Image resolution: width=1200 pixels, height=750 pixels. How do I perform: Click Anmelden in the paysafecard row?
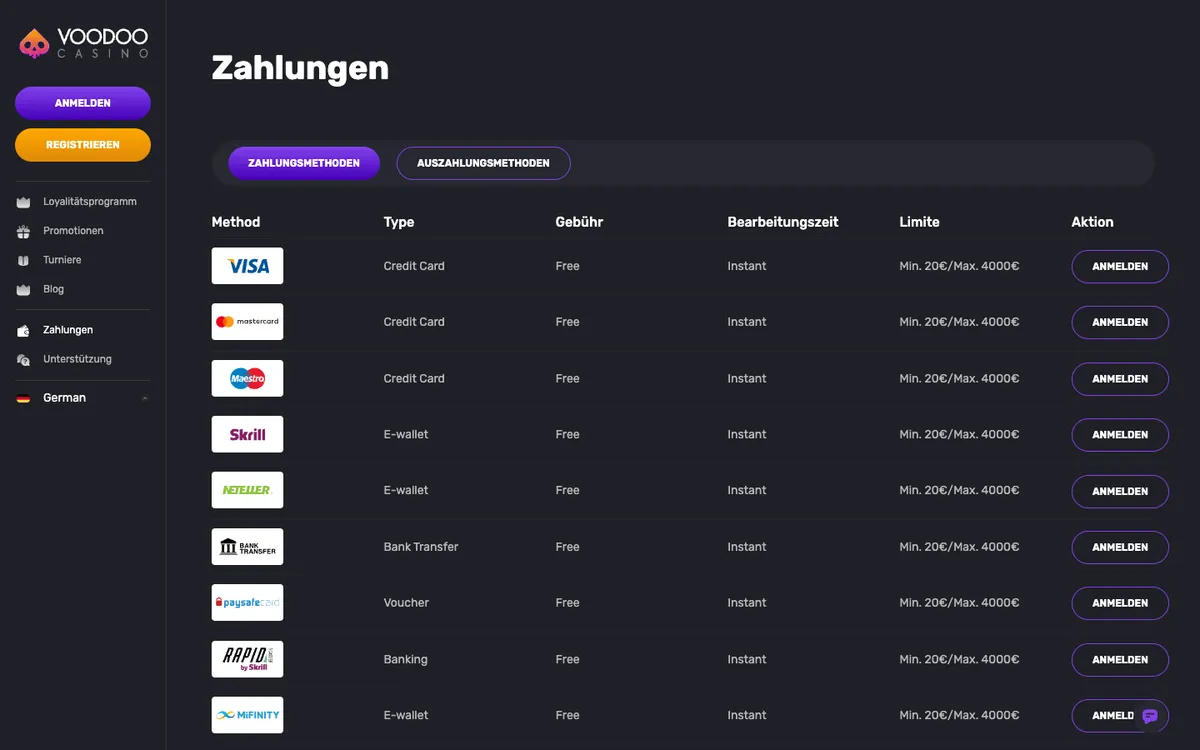click(x=1120, y=603)
